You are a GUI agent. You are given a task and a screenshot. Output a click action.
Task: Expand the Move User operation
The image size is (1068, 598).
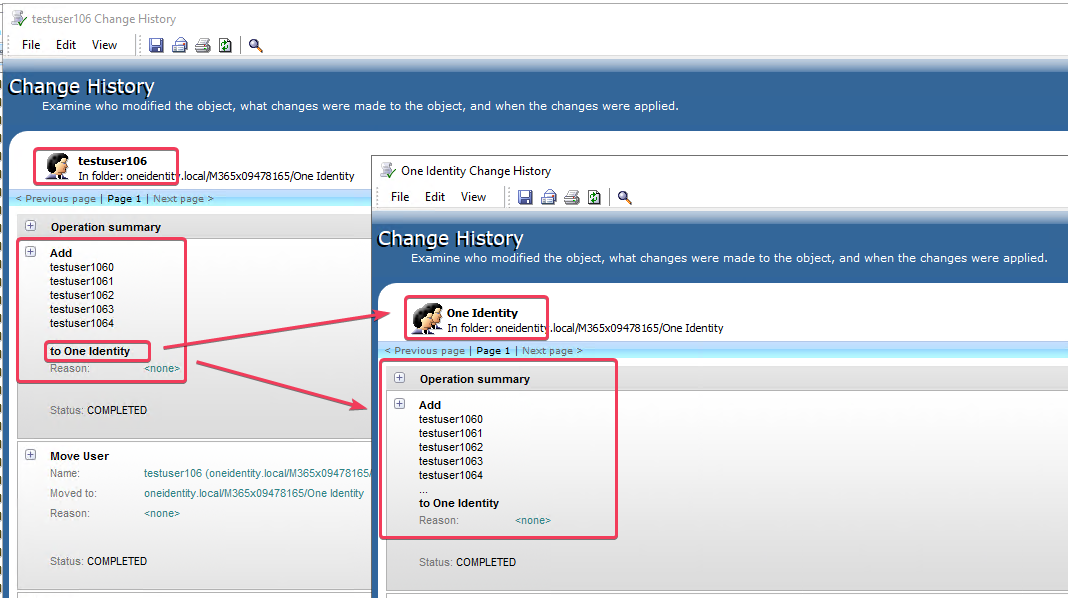31,454
